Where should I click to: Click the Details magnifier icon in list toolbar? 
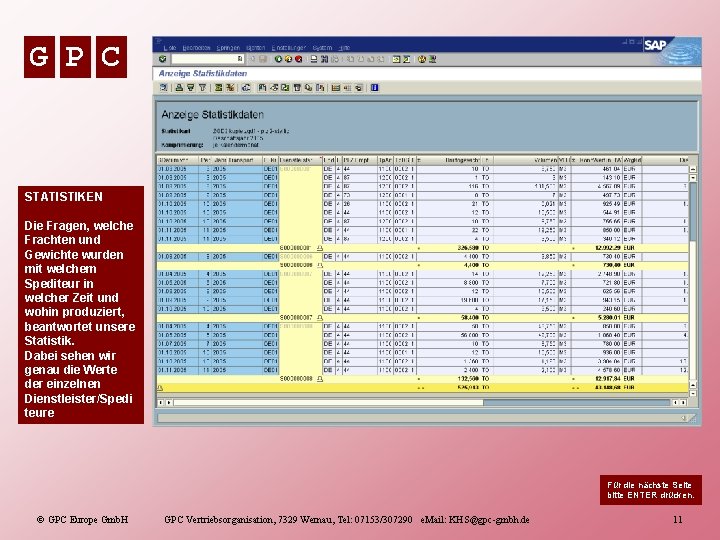pyautogui.click(x=163, y=88)
